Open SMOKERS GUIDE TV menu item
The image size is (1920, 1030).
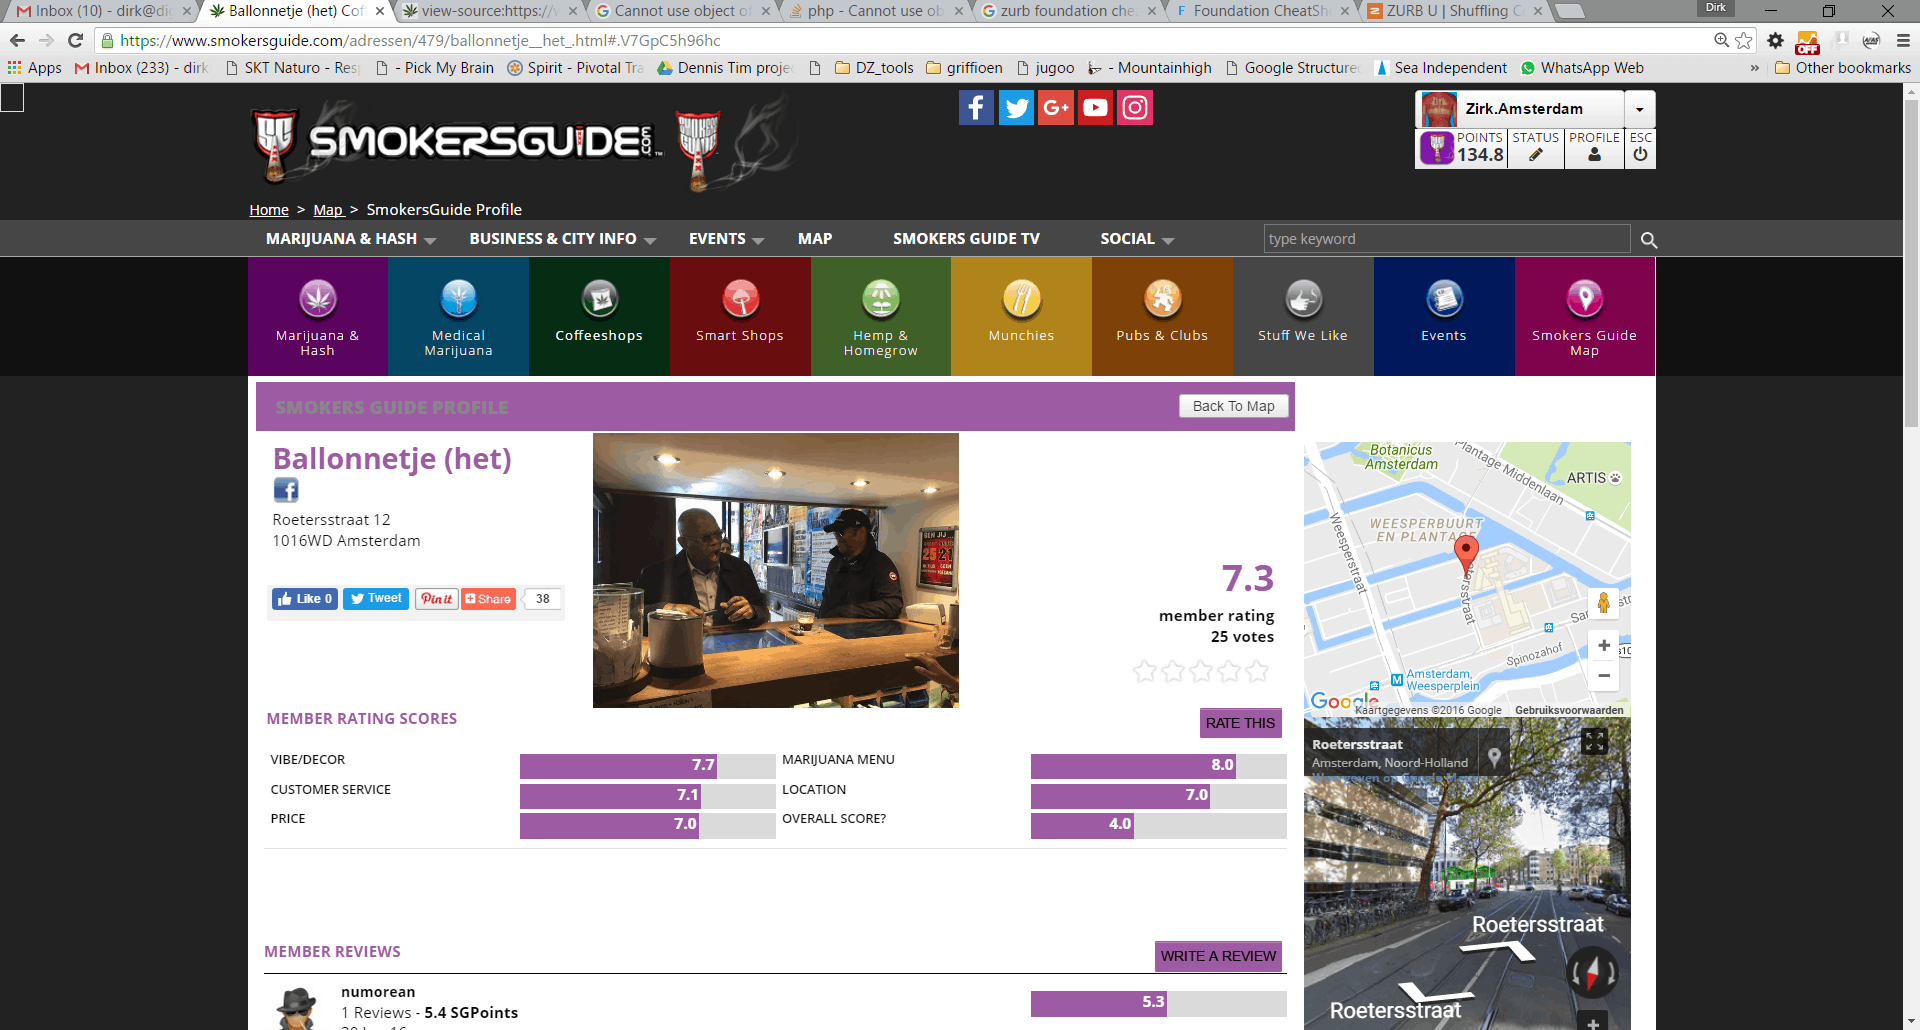(966, 239)
